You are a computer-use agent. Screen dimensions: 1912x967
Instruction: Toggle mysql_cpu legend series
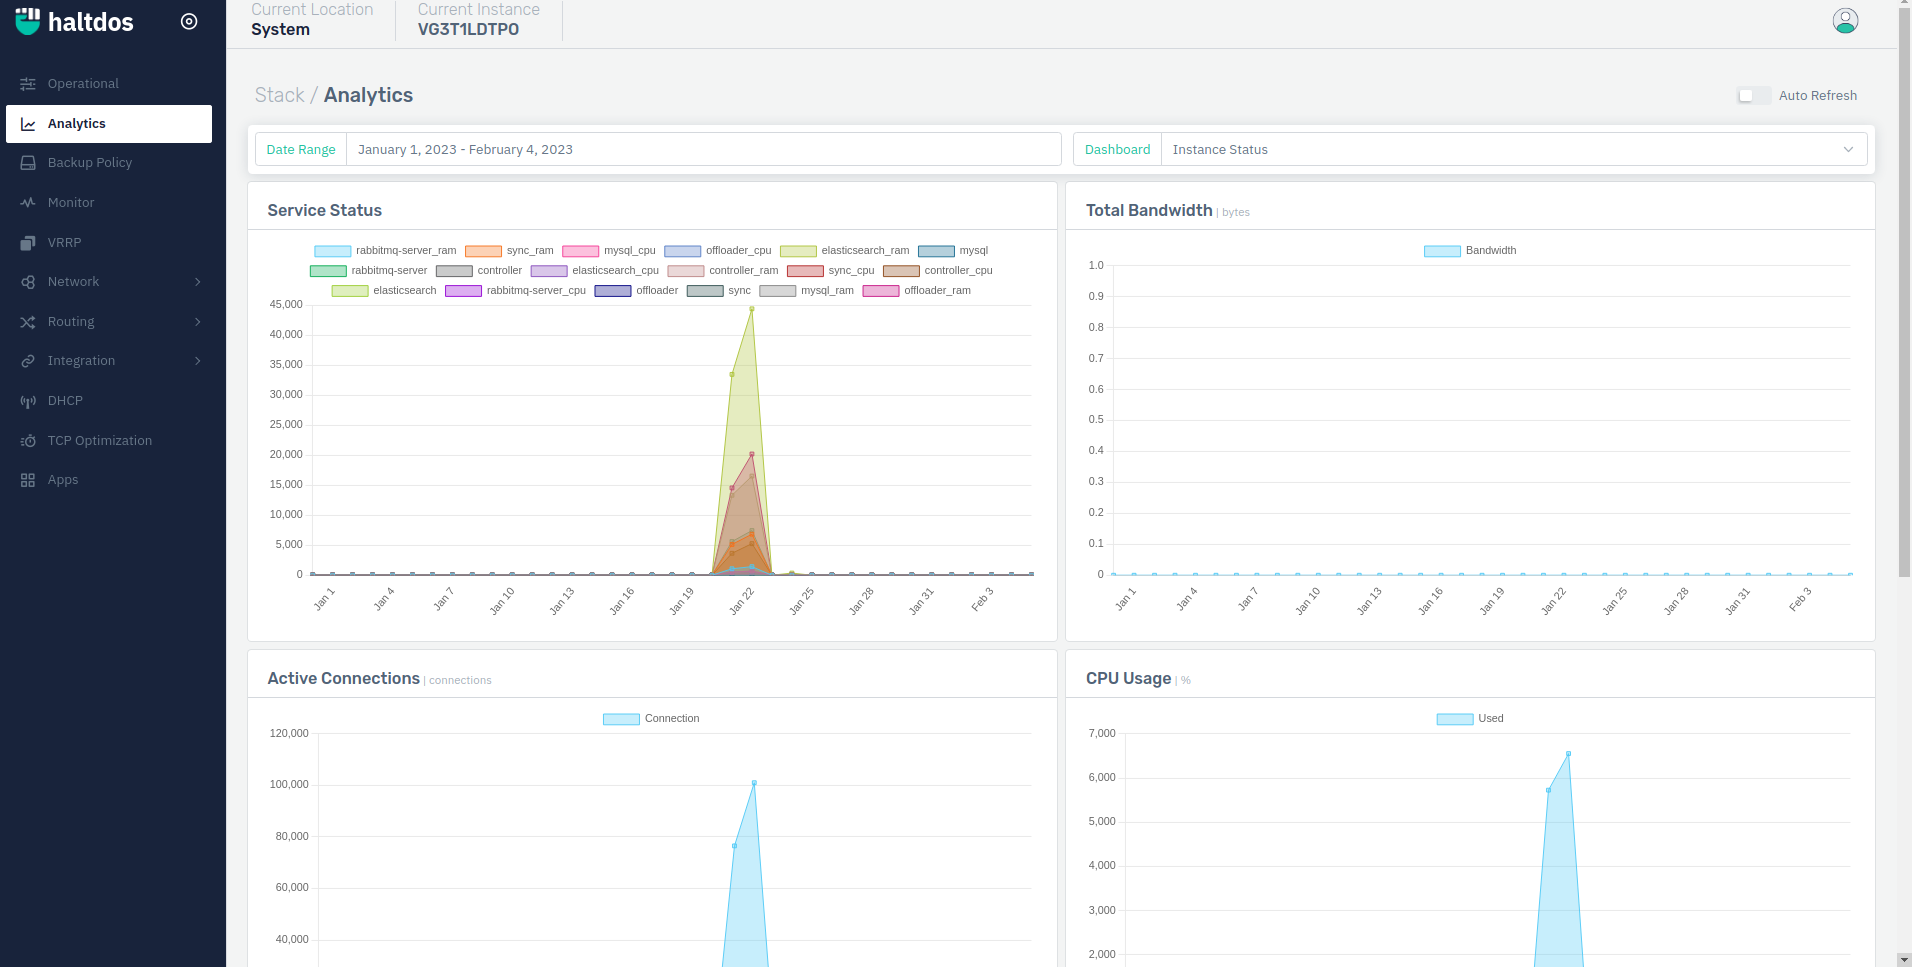pos(608,251)
